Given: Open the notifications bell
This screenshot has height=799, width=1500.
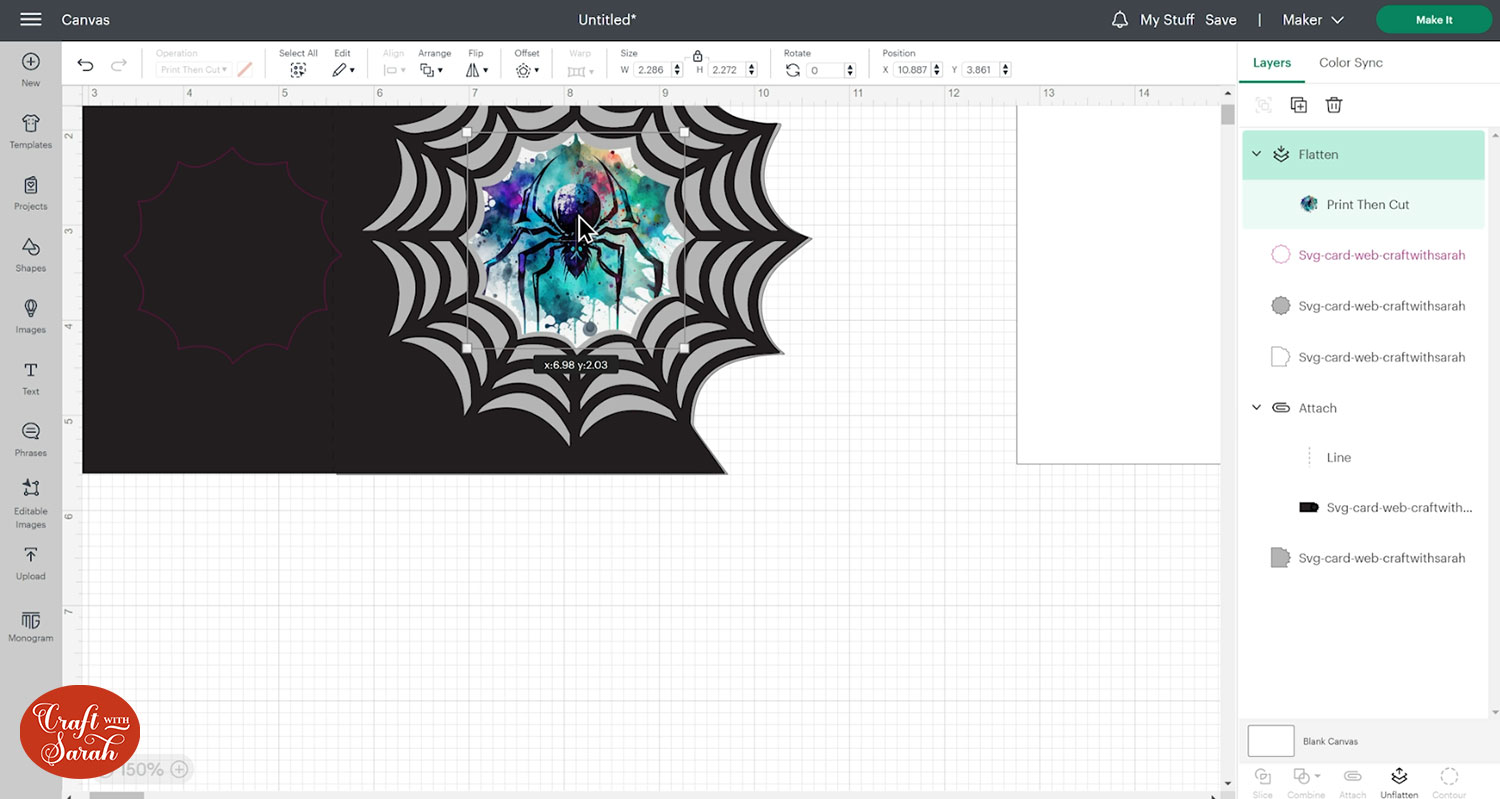Looking at the screenshot, I should coord(1120,20).
